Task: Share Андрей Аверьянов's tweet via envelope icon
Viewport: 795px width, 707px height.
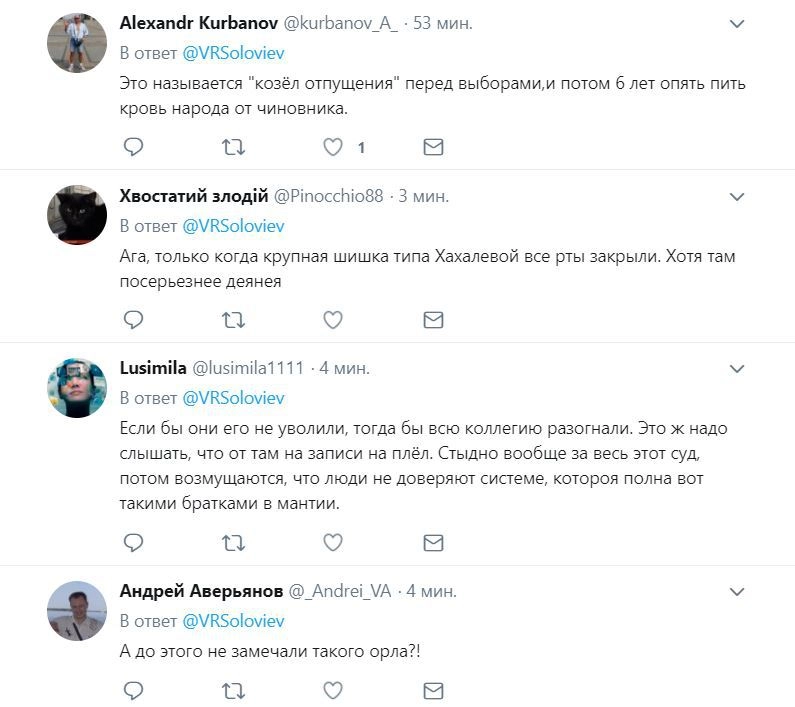Action: tap(433, 691)
